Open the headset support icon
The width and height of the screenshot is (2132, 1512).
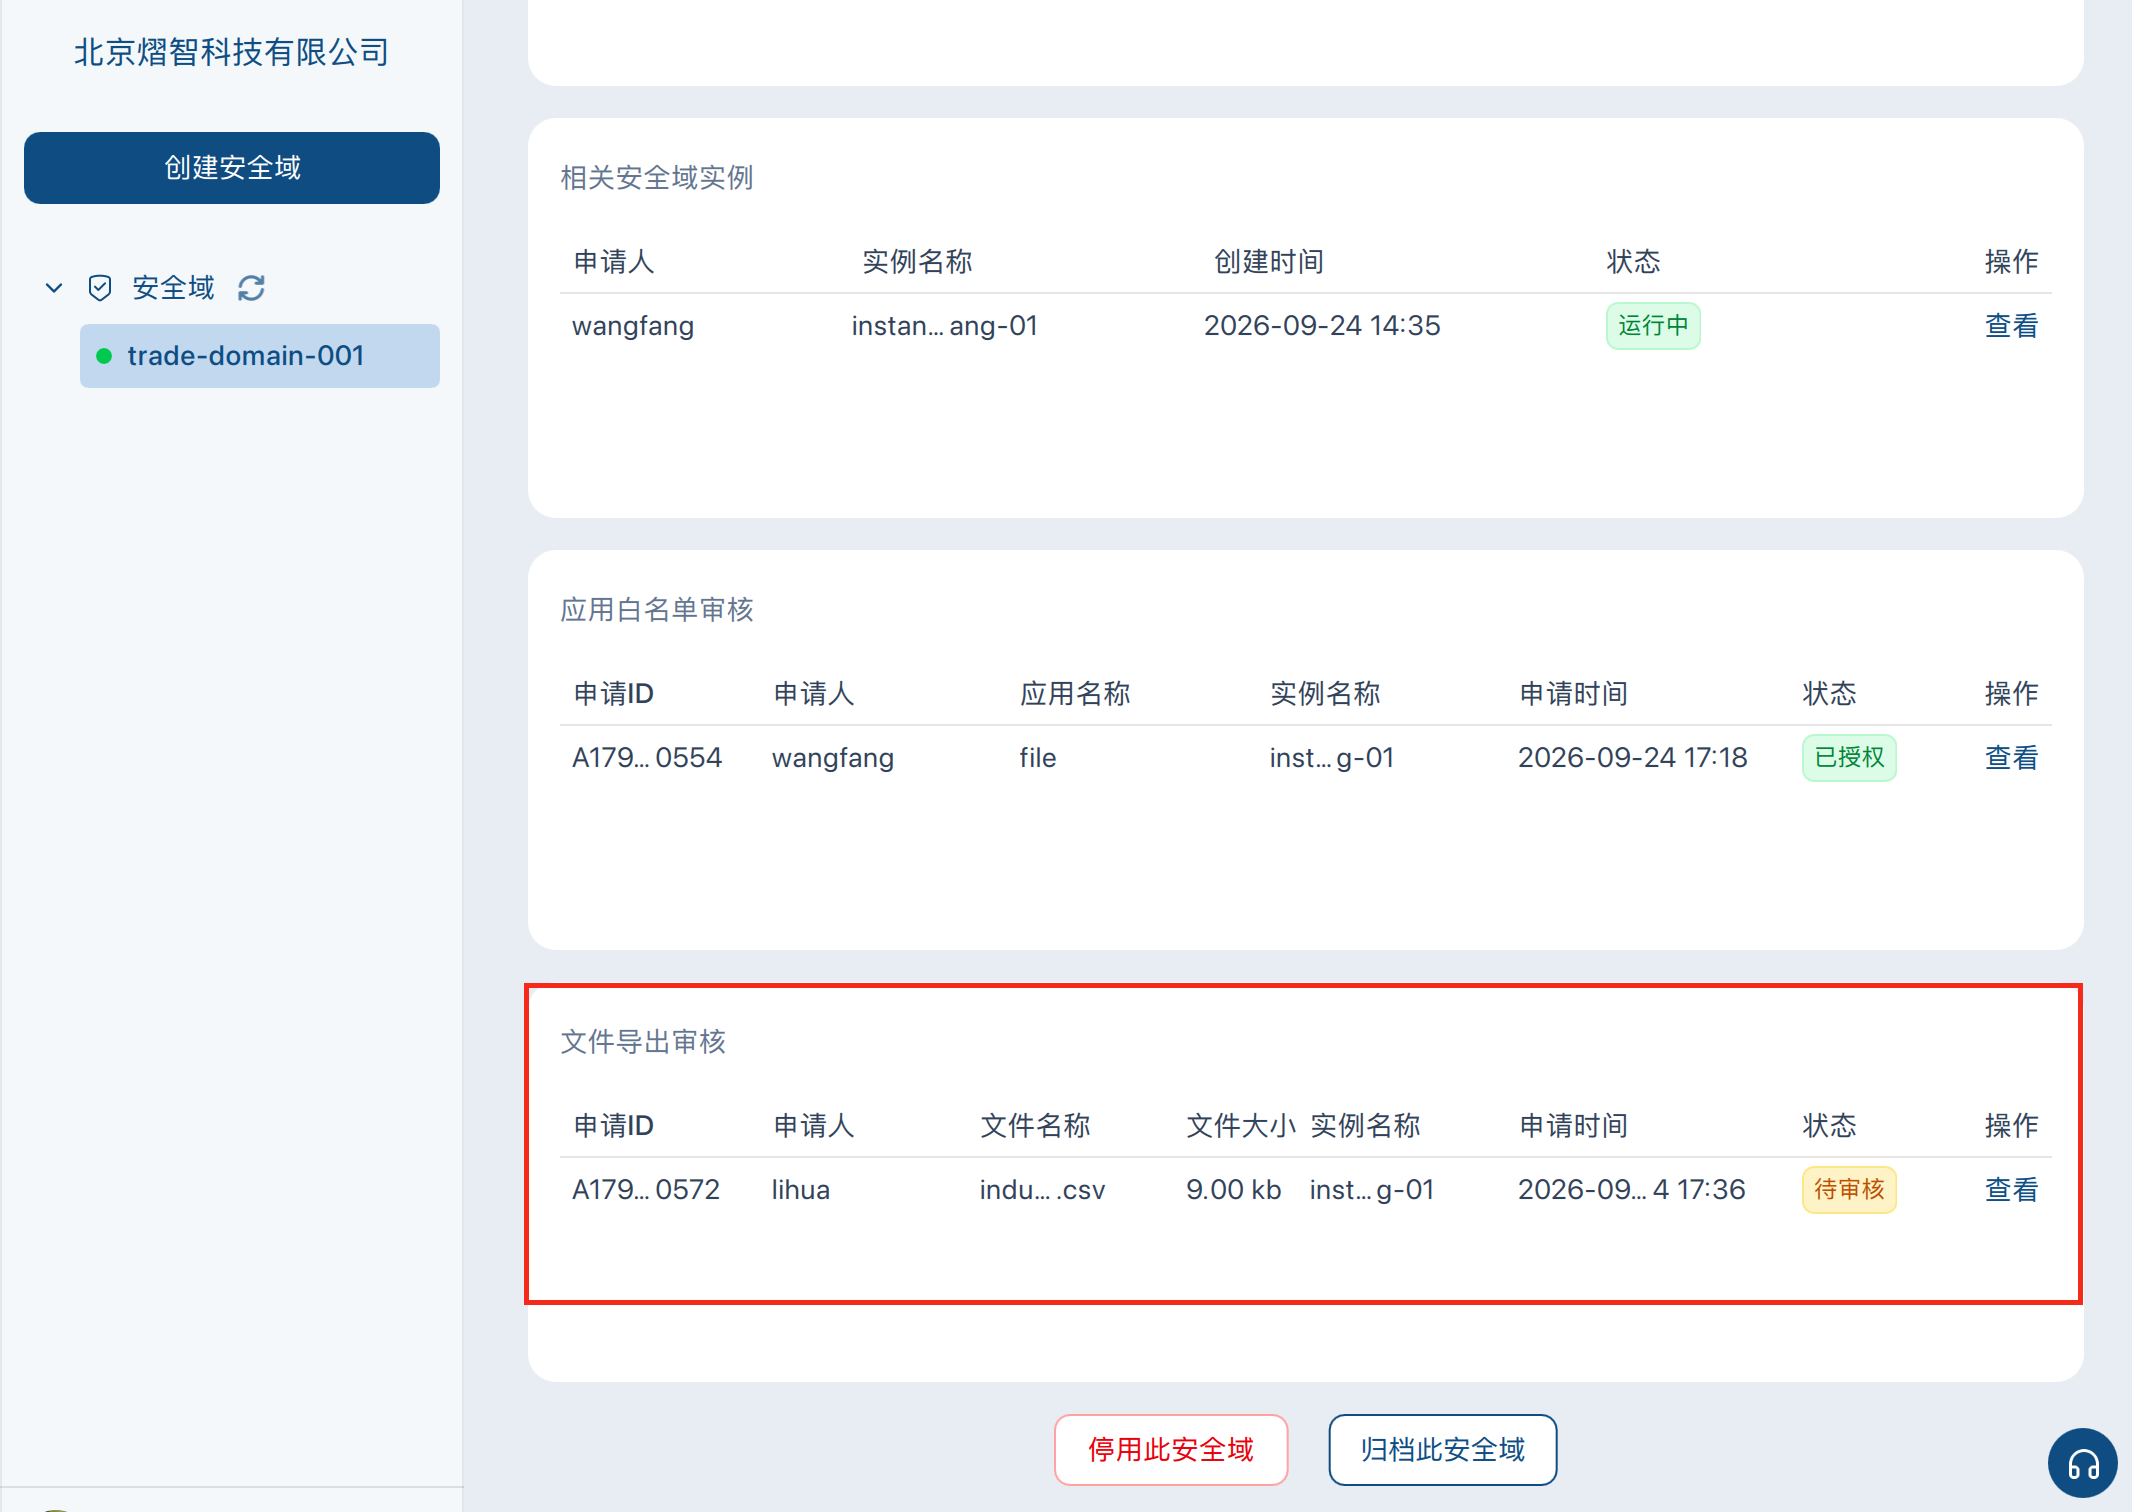coord(2083,1463)
